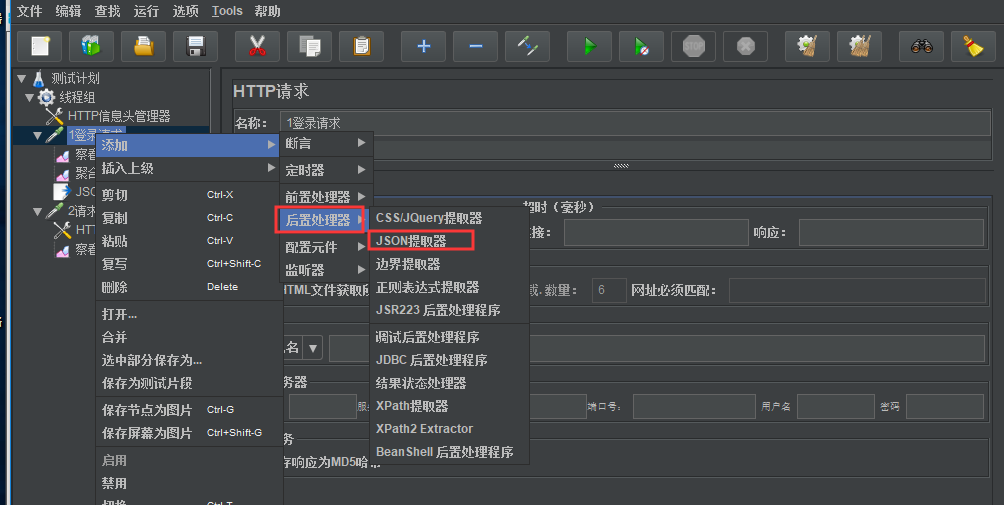This screenshot has height=505, width=1004.
Task: Open the 运行 menu
Action: point(147,11)
